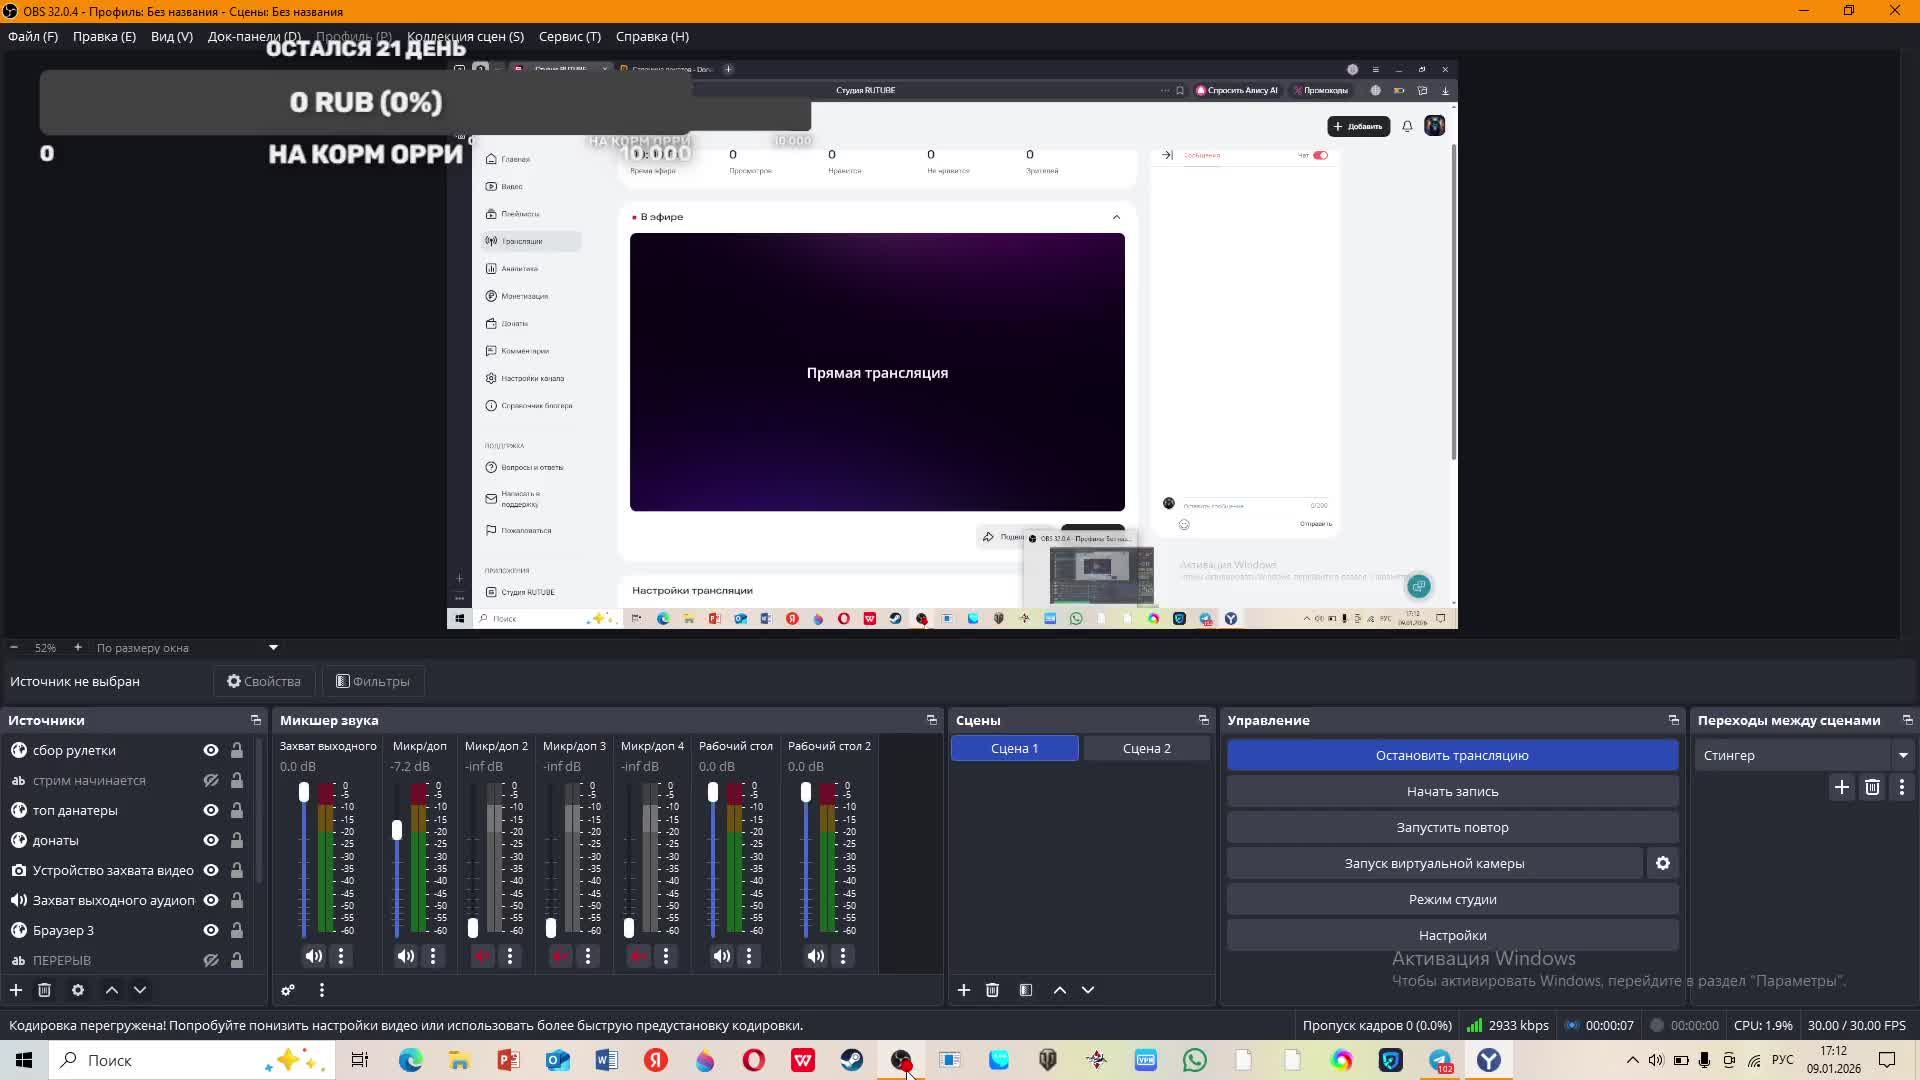
Task: Hide the сбор рулетки source
Action: [211, 750]
